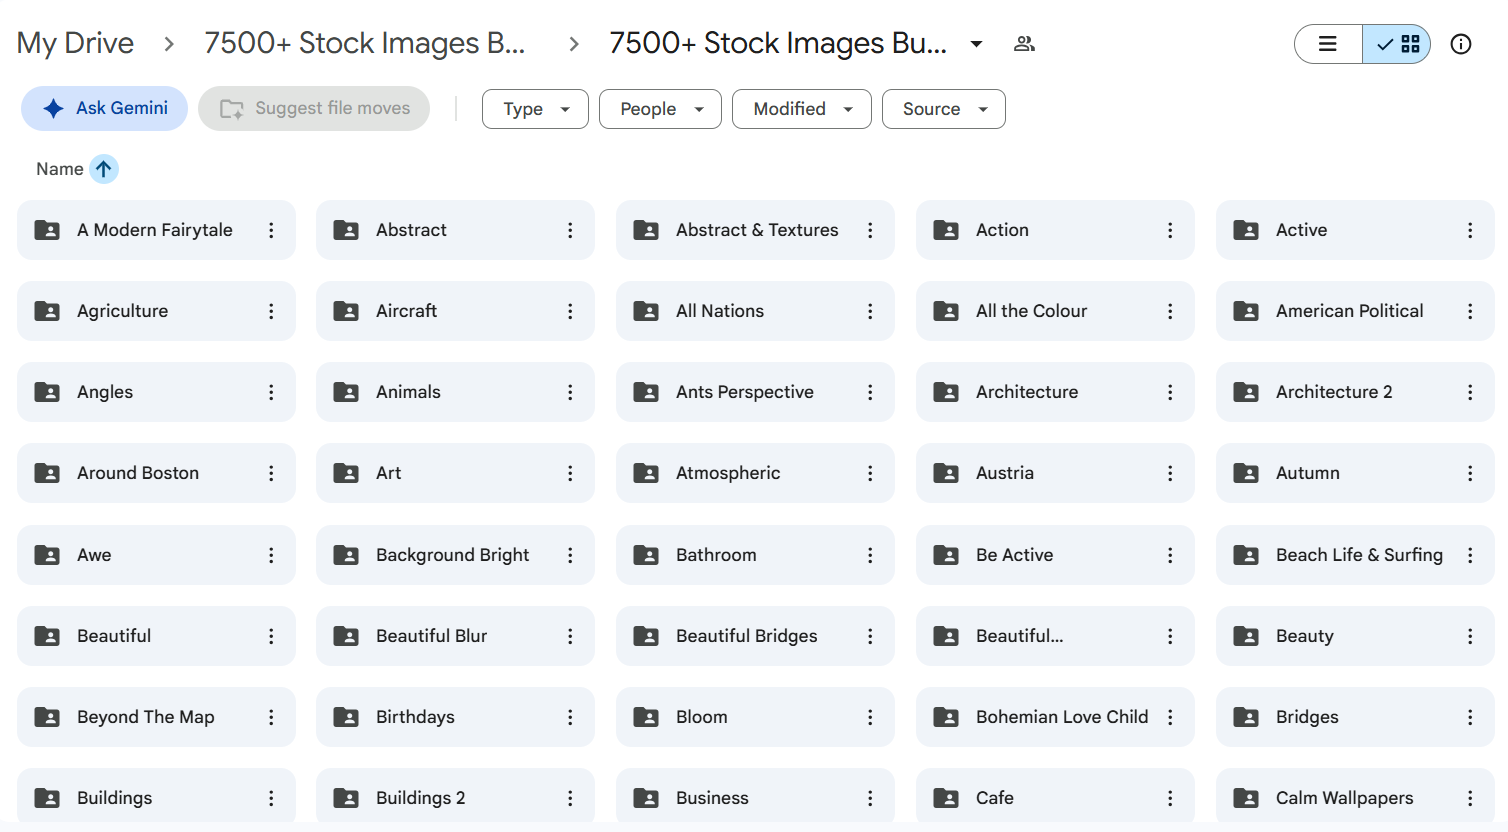Open more actions for Abstract & Textures
The height and width of the screenshot is (832, 1508).
[870, 230]
